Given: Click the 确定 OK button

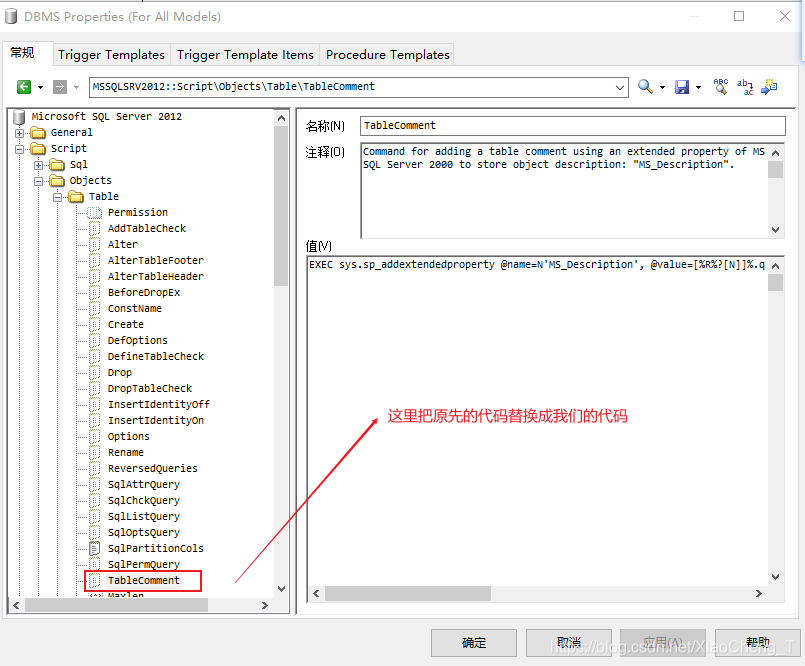Looking at the screenshot, I should (x=473, y=643).
